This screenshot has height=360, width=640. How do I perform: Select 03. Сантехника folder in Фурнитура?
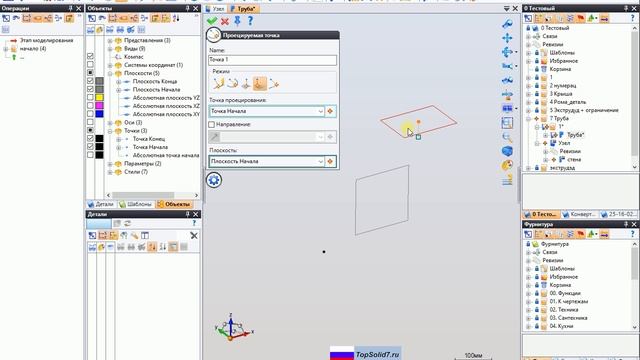point(568,318)
